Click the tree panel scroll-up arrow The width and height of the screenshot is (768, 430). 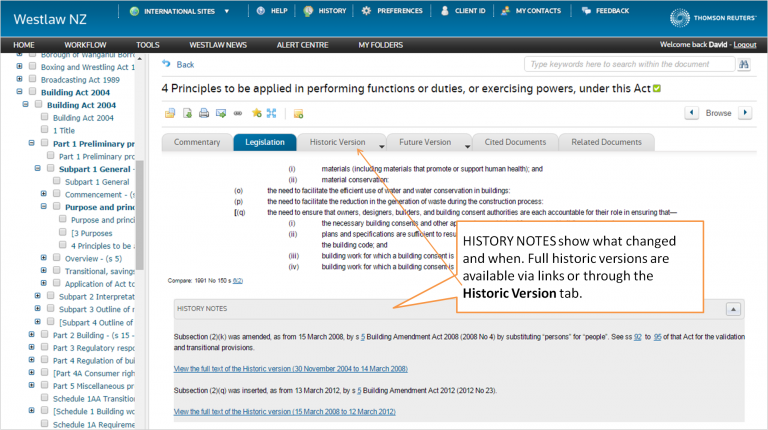[x=140, y=58]
